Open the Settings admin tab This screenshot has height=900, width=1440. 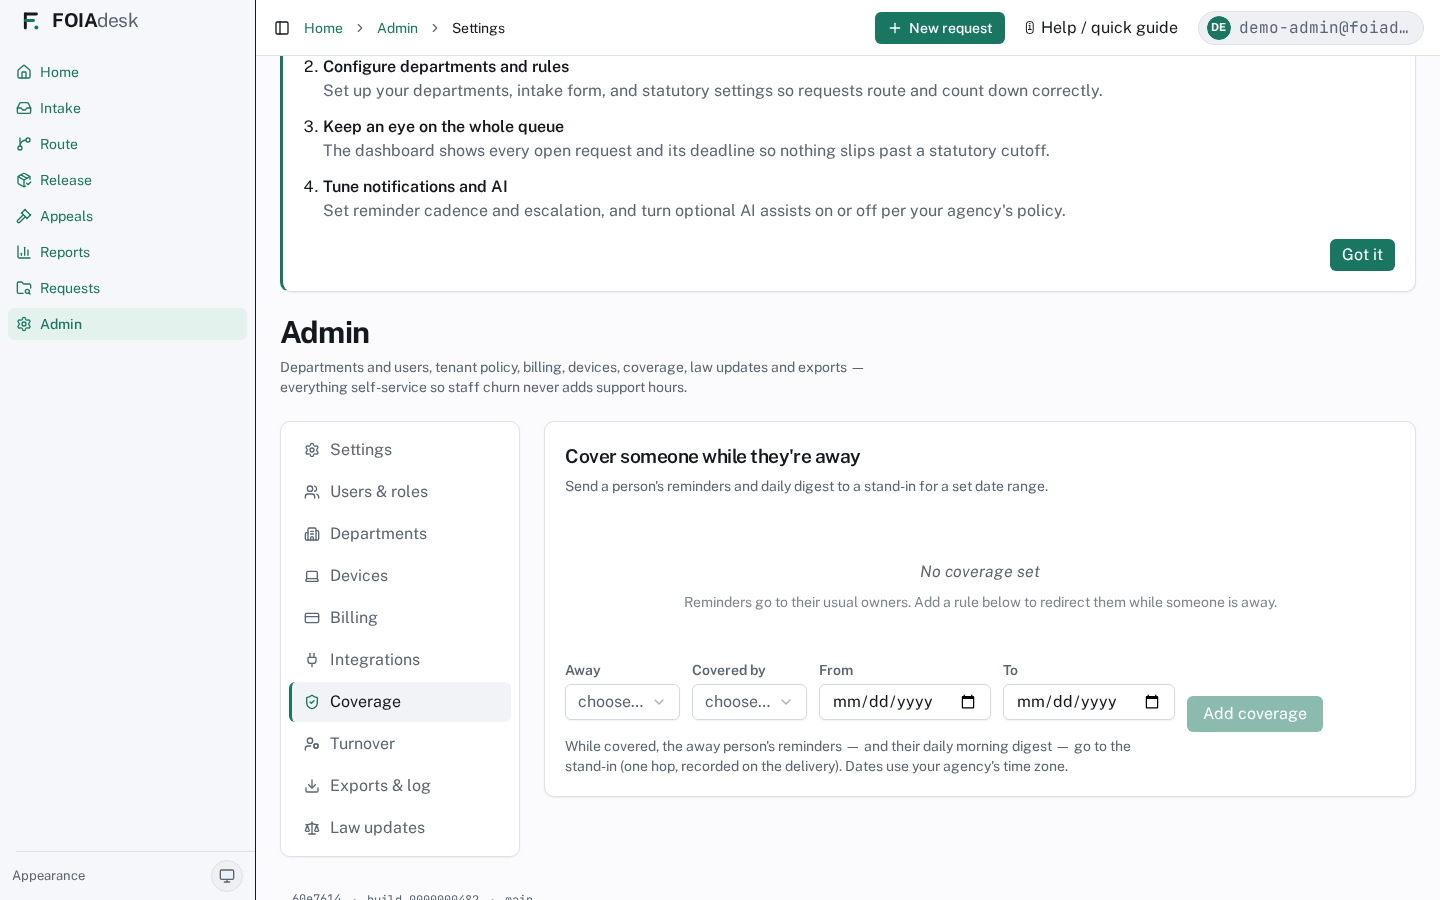(400, 450)
